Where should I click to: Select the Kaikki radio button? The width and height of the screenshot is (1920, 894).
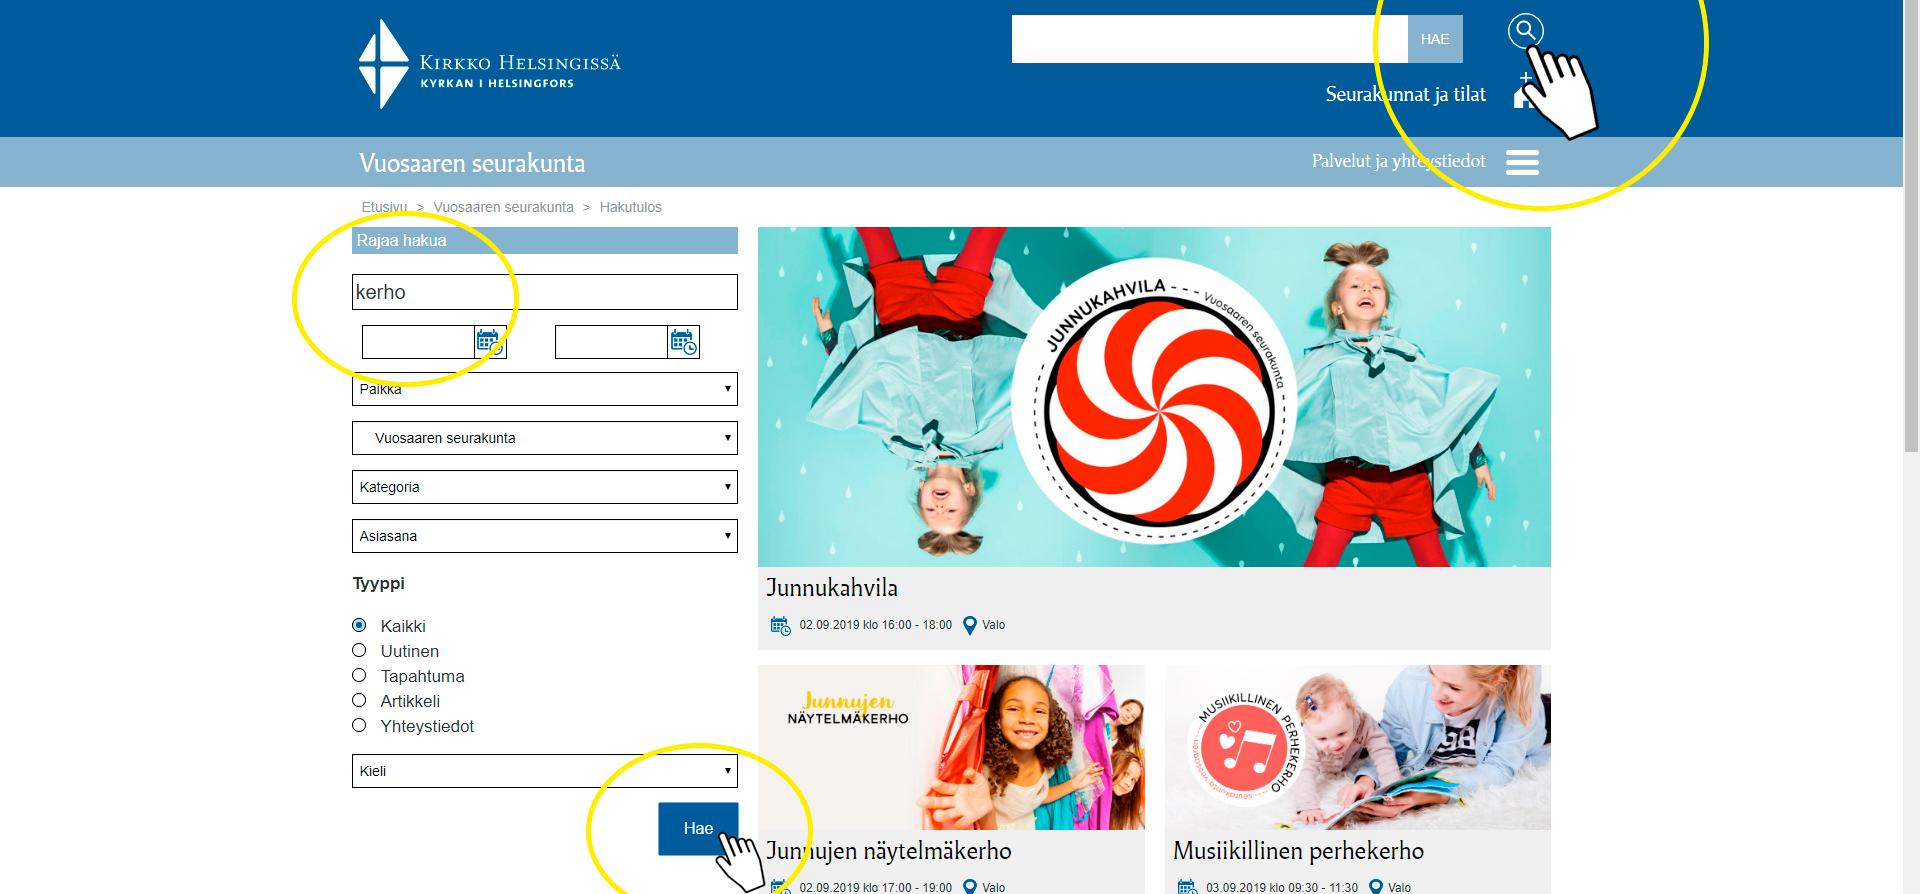[x=359, y=625]
